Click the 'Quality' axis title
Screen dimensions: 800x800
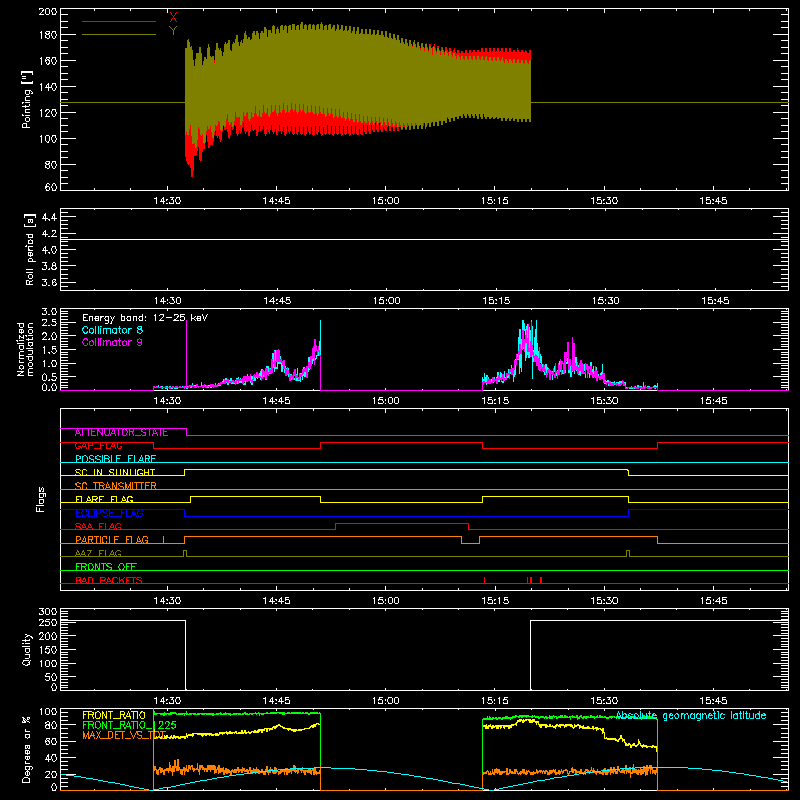pyautogui.click(x=27, y=649)
